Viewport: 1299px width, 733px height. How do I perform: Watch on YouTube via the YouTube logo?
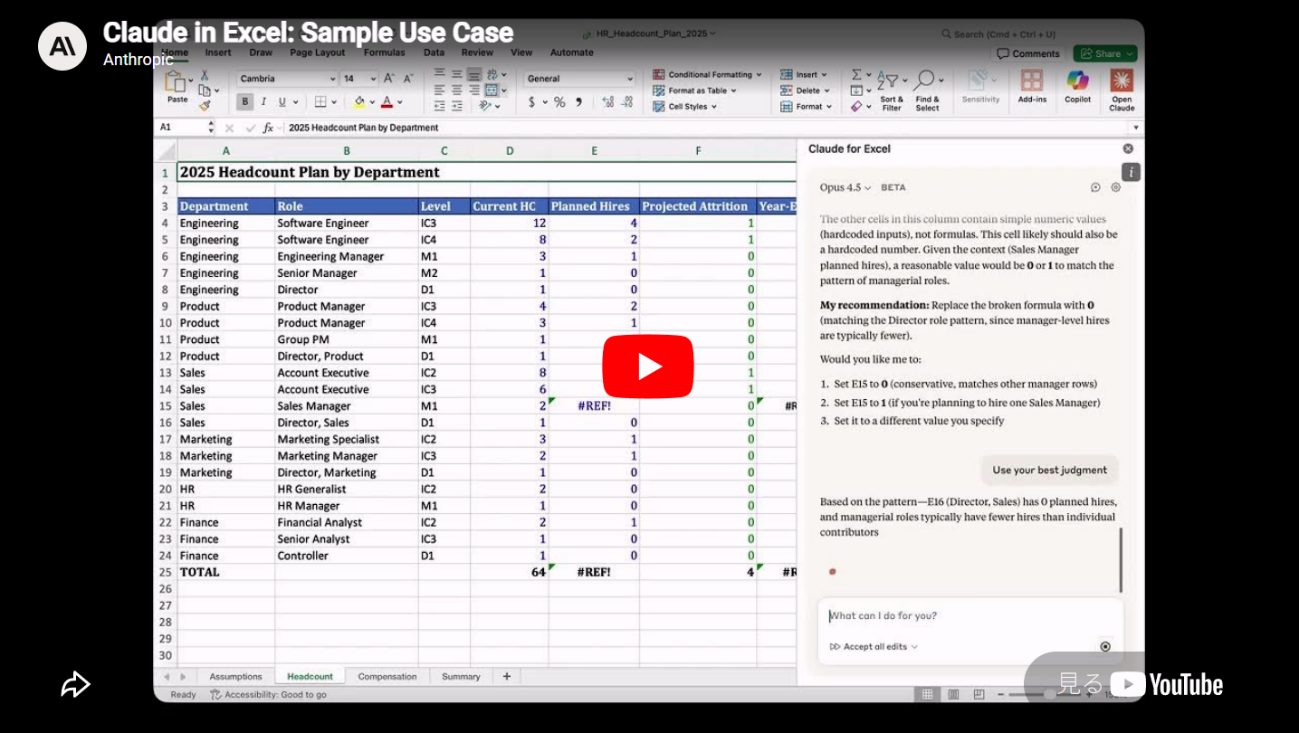pos(1167,684)
